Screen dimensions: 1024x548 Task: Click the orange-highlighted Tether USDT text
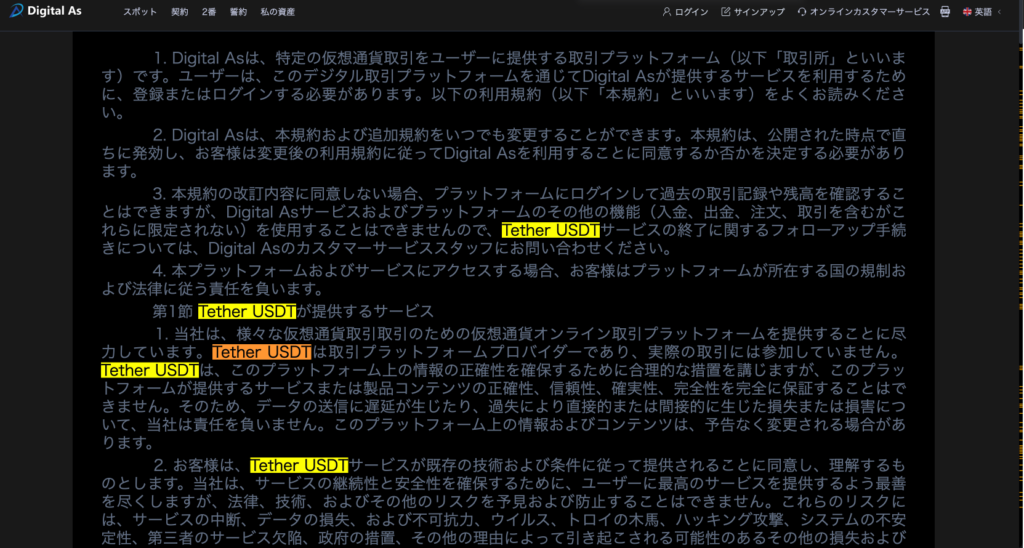tap(262, 353)
